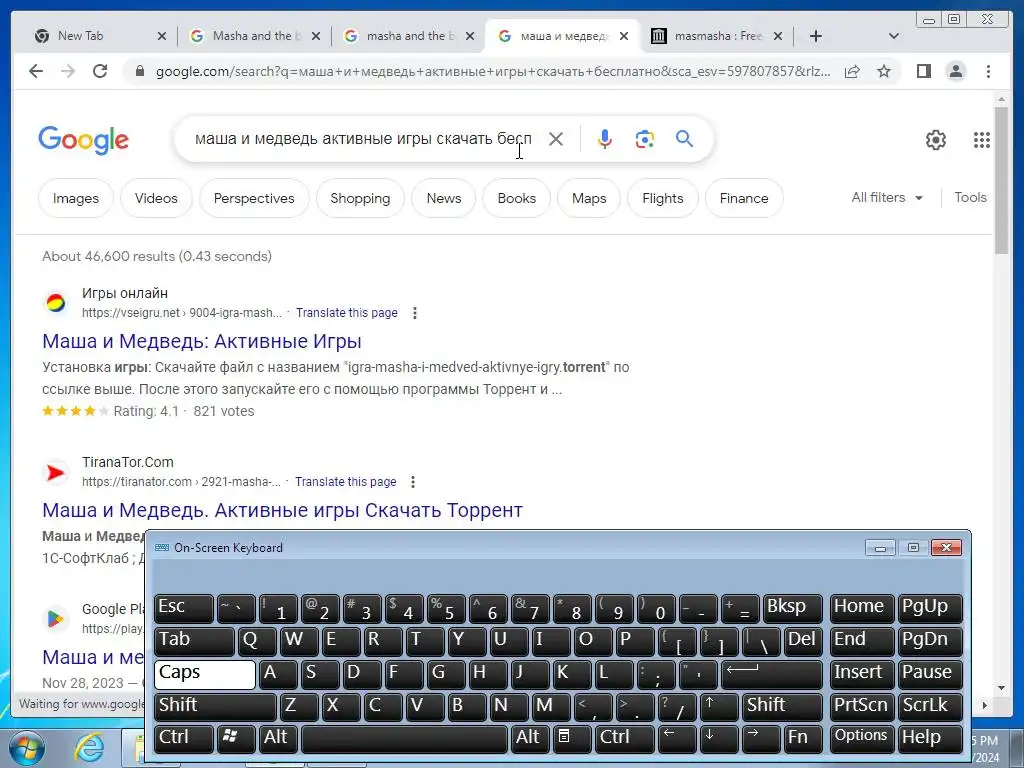
Task: Toggle the ScrLk key
Action: (x=930, y=707)
